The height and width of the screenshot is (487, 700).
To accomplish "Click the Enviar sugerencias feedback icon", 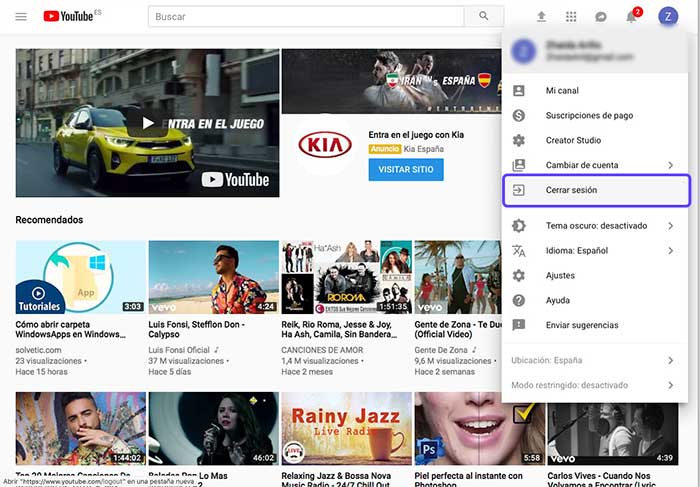I will (x=519, y=325).
